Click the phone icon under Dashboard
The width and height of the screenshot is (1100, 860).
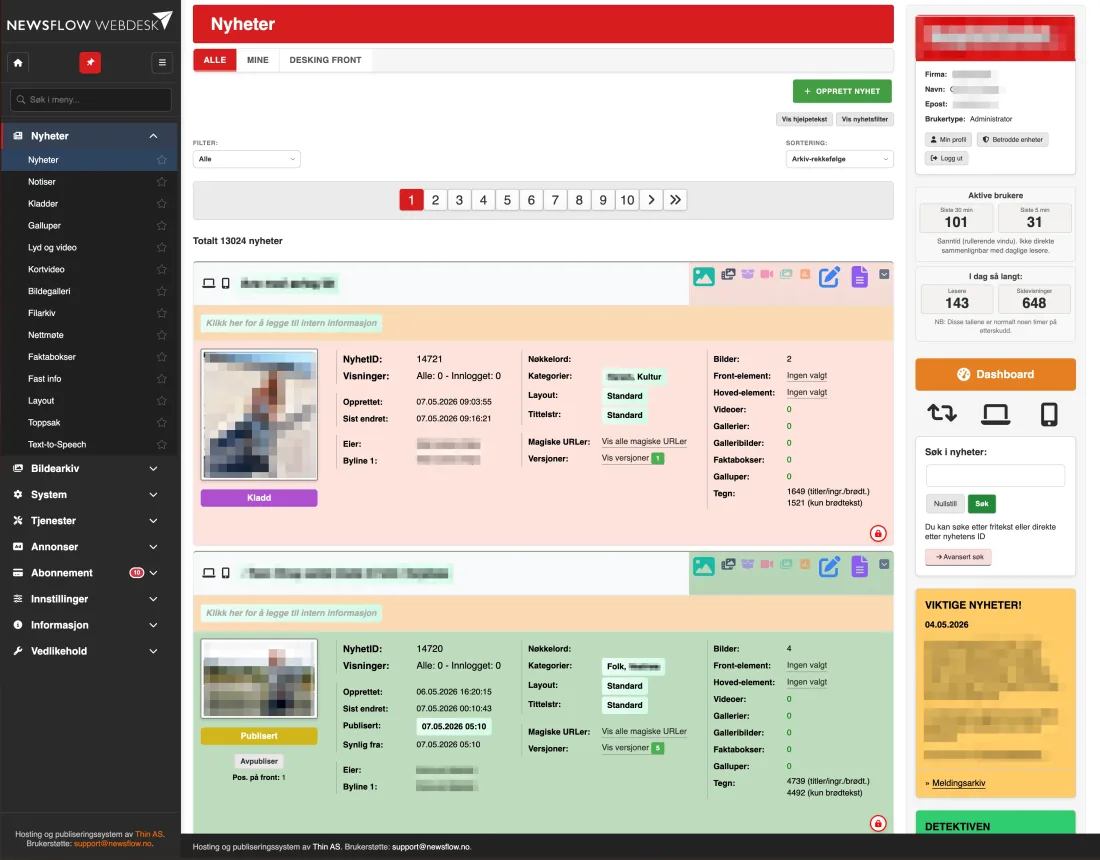(1049, 414)
